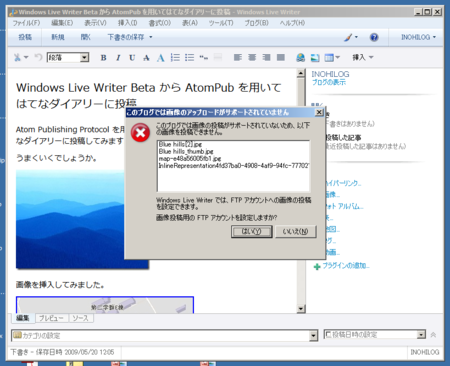Click the cut scissors icon in toolbar
Screen dimensions: 450x366
pos(17,57)
